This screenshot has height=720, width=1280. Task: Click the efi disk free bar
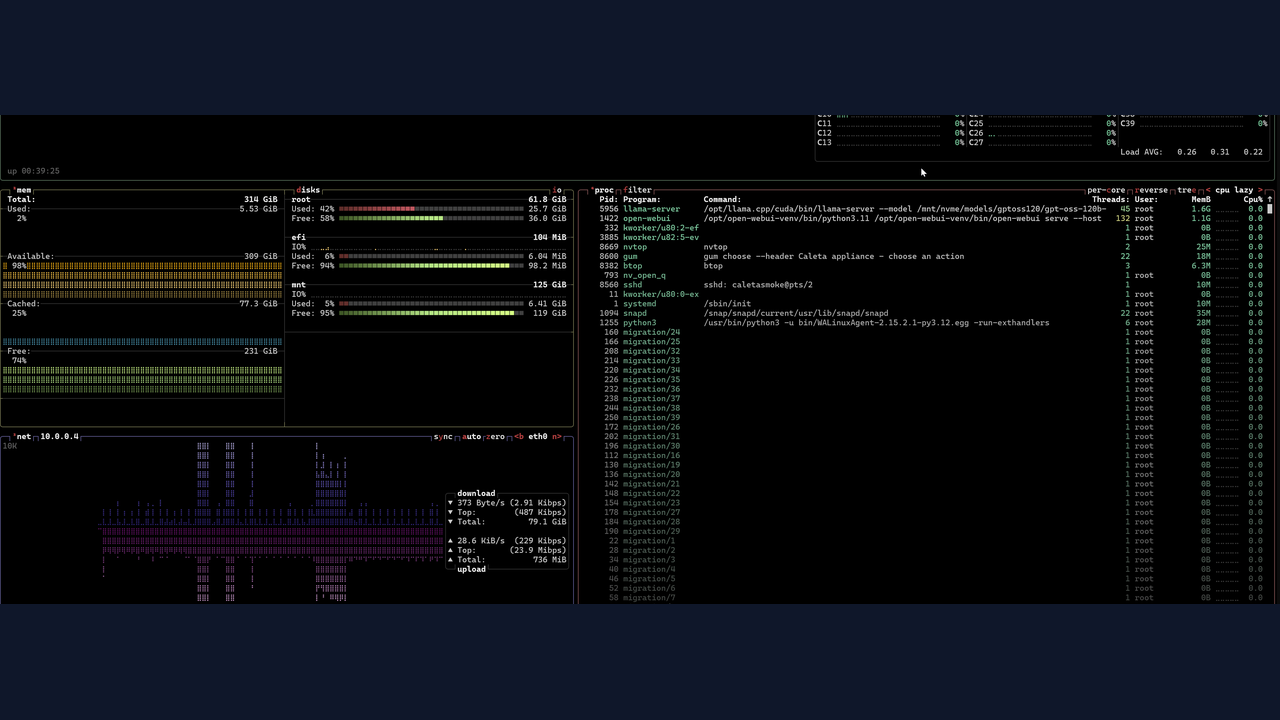(x=431, y=266)
